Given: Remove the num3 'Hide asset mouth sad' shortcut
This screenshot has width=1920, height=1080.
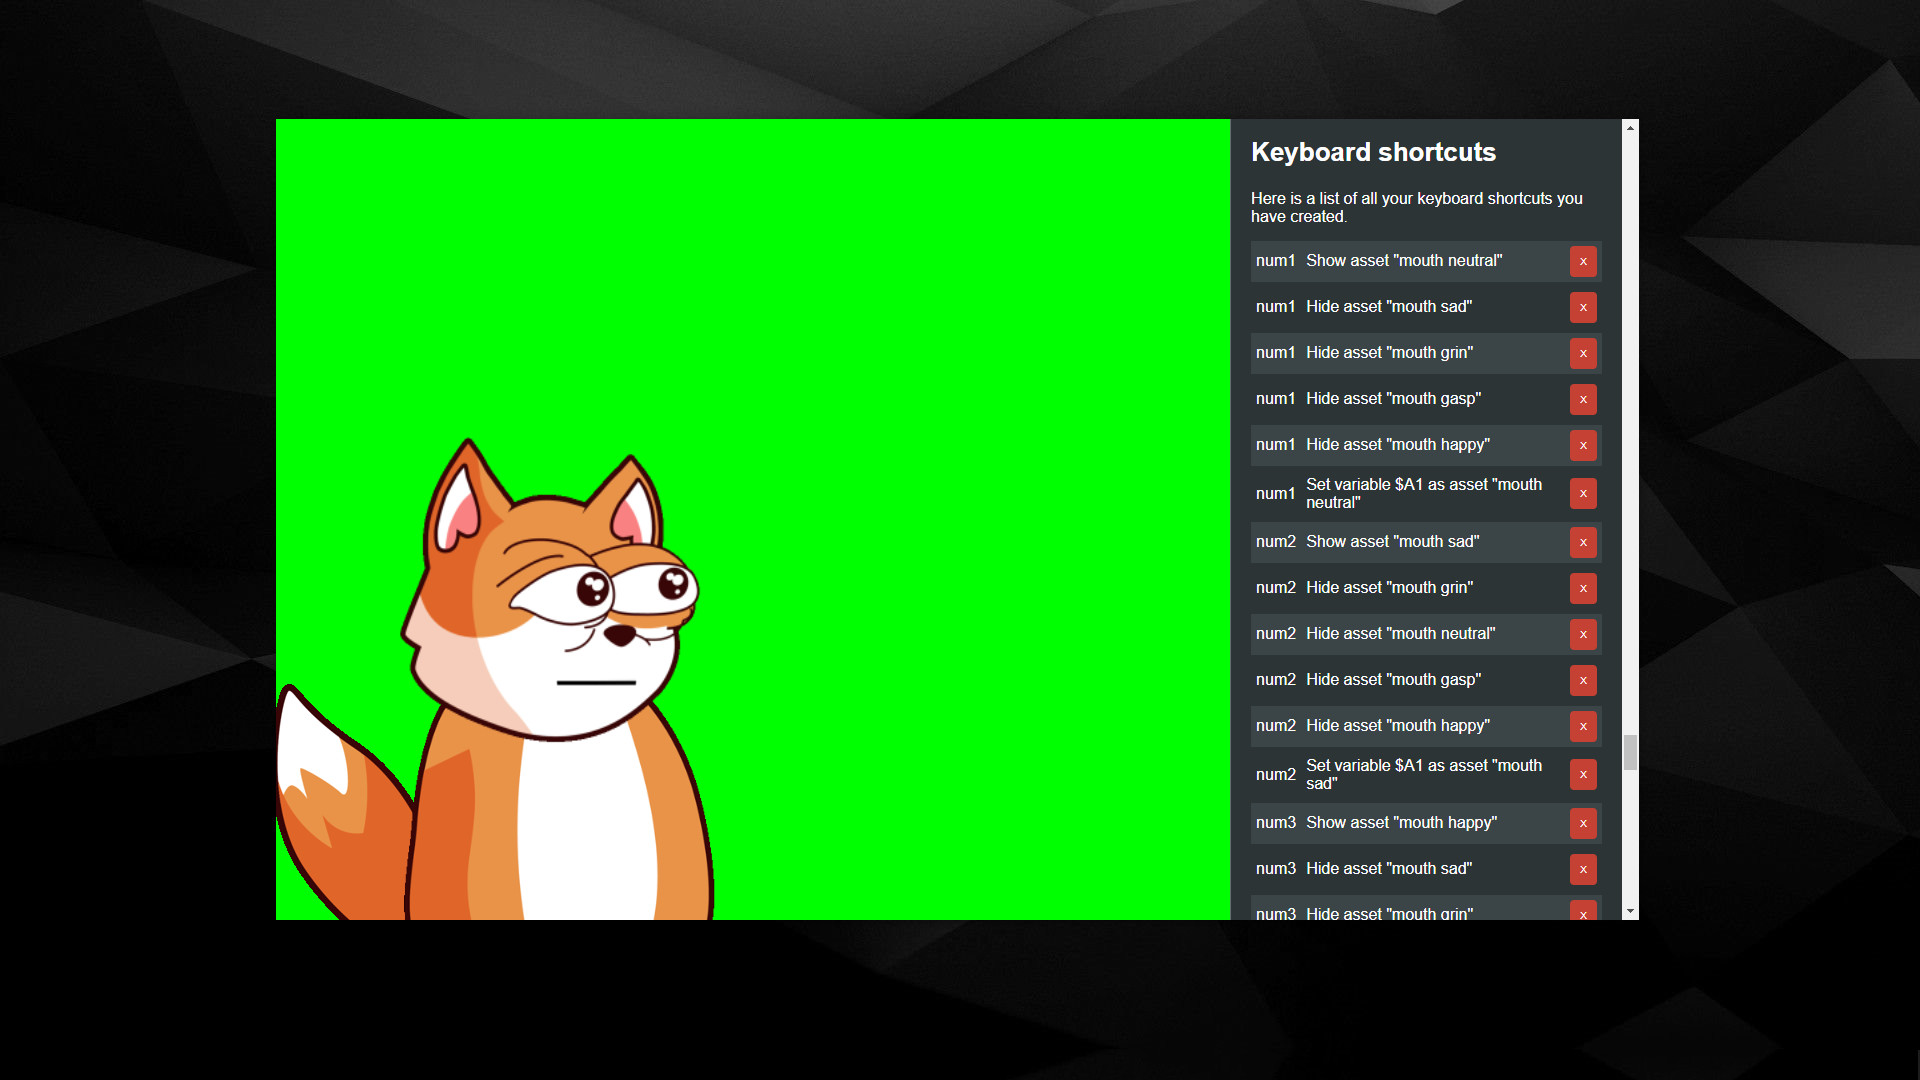Looking at the screenshot, I should coord(1583,869).
